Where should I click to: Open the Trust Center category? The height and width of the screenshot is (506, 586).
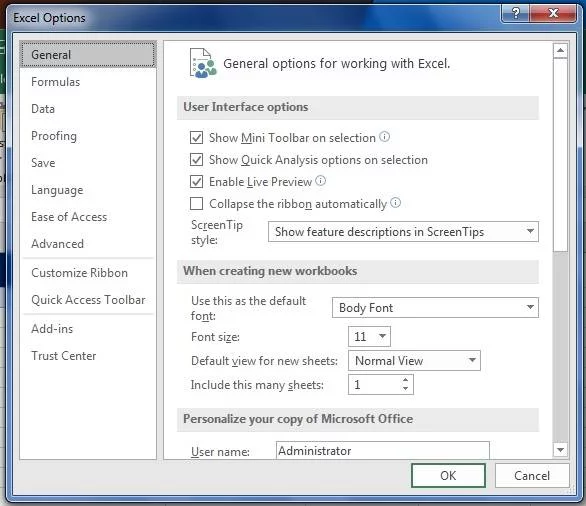(x=88, y=356)
